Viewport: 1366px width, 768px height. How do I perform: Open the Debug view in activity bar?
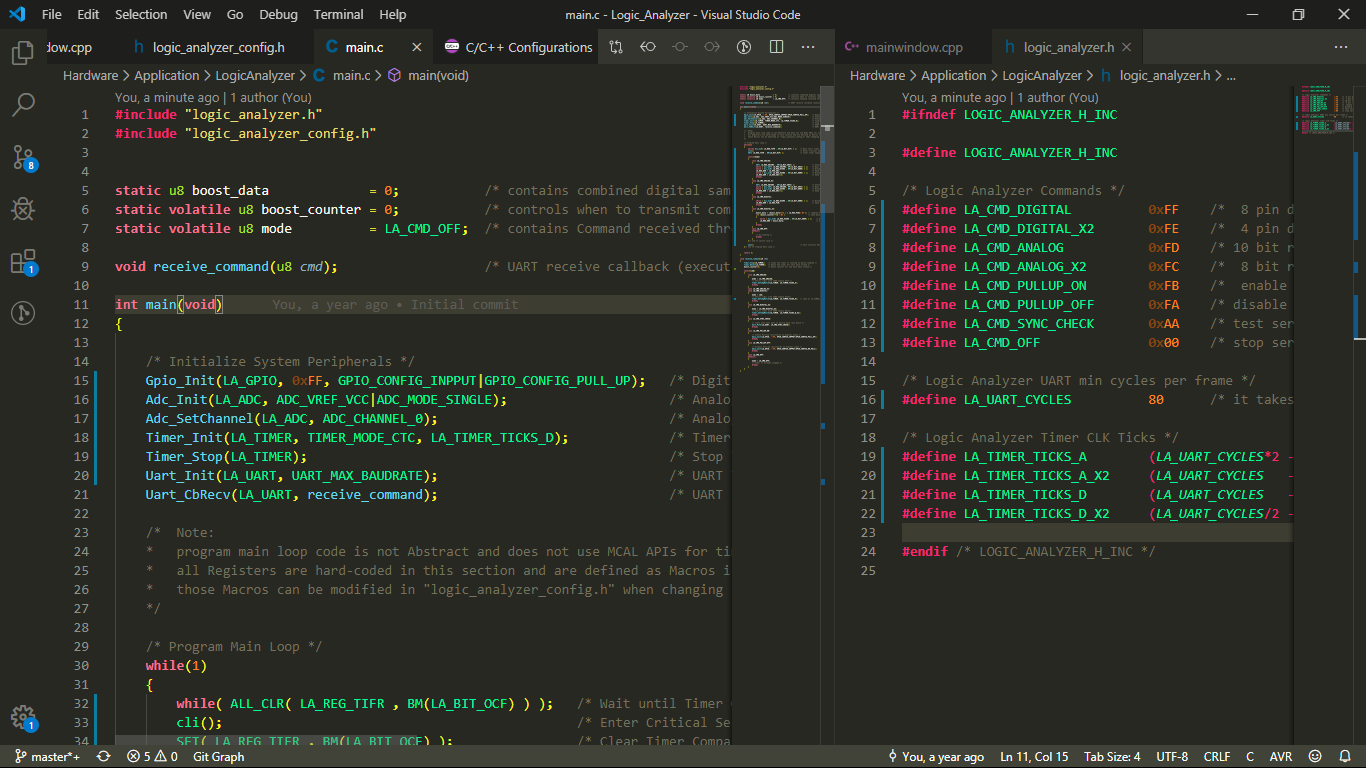click(22, 209)
